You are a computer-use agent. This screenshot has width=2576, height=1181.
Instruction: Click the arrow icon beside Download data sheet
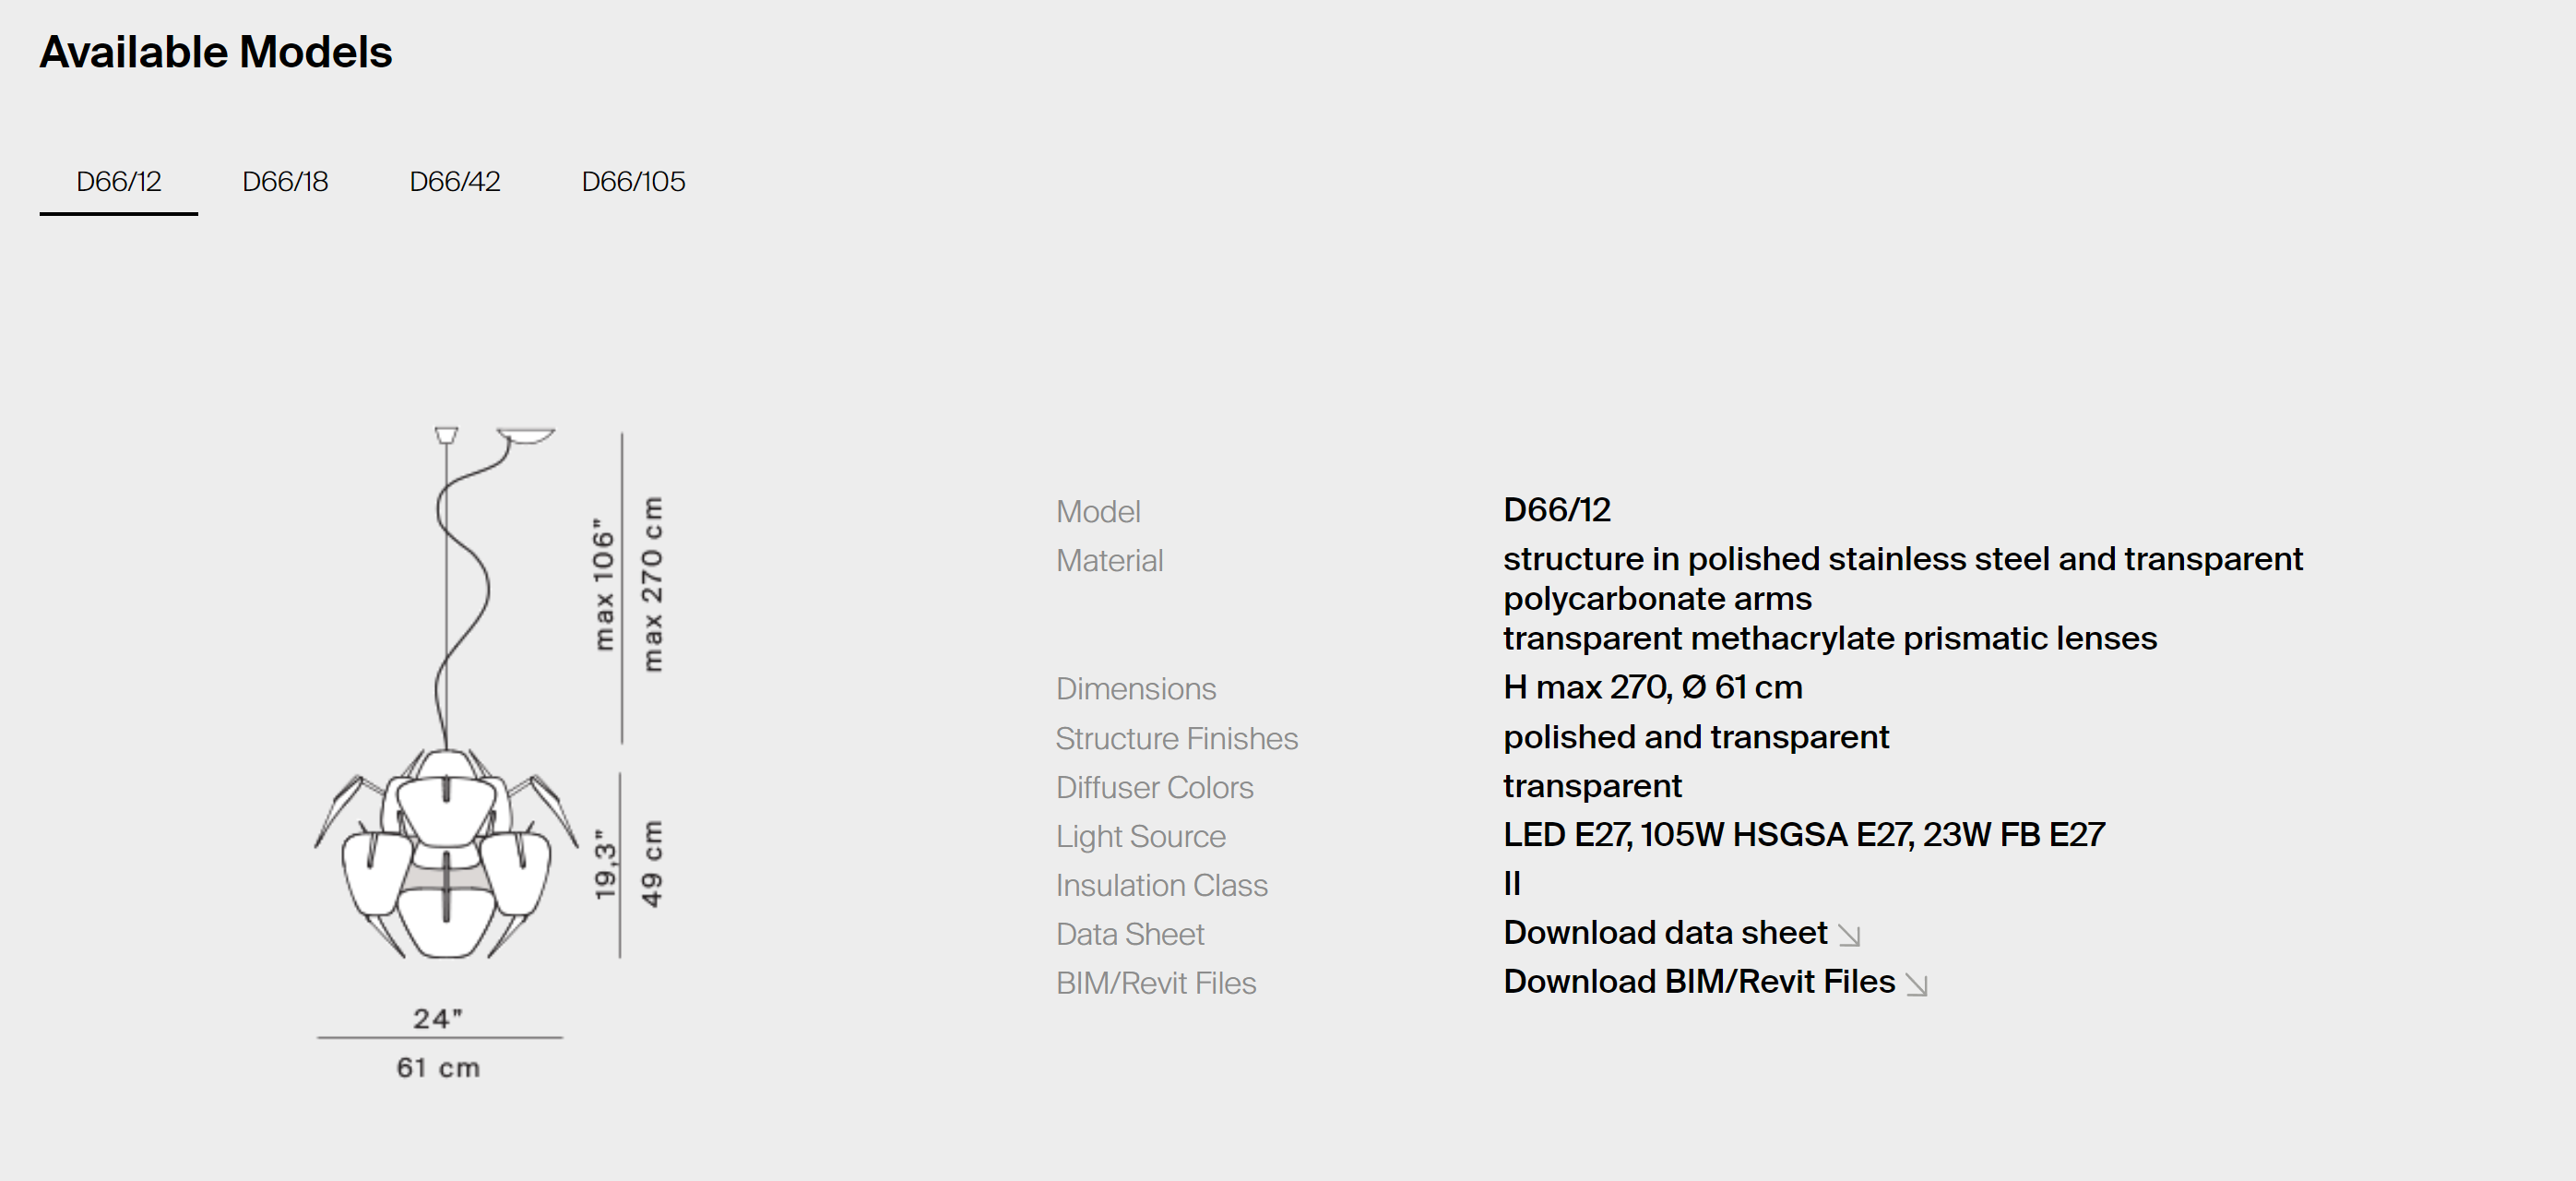(x=1849, y=936)
